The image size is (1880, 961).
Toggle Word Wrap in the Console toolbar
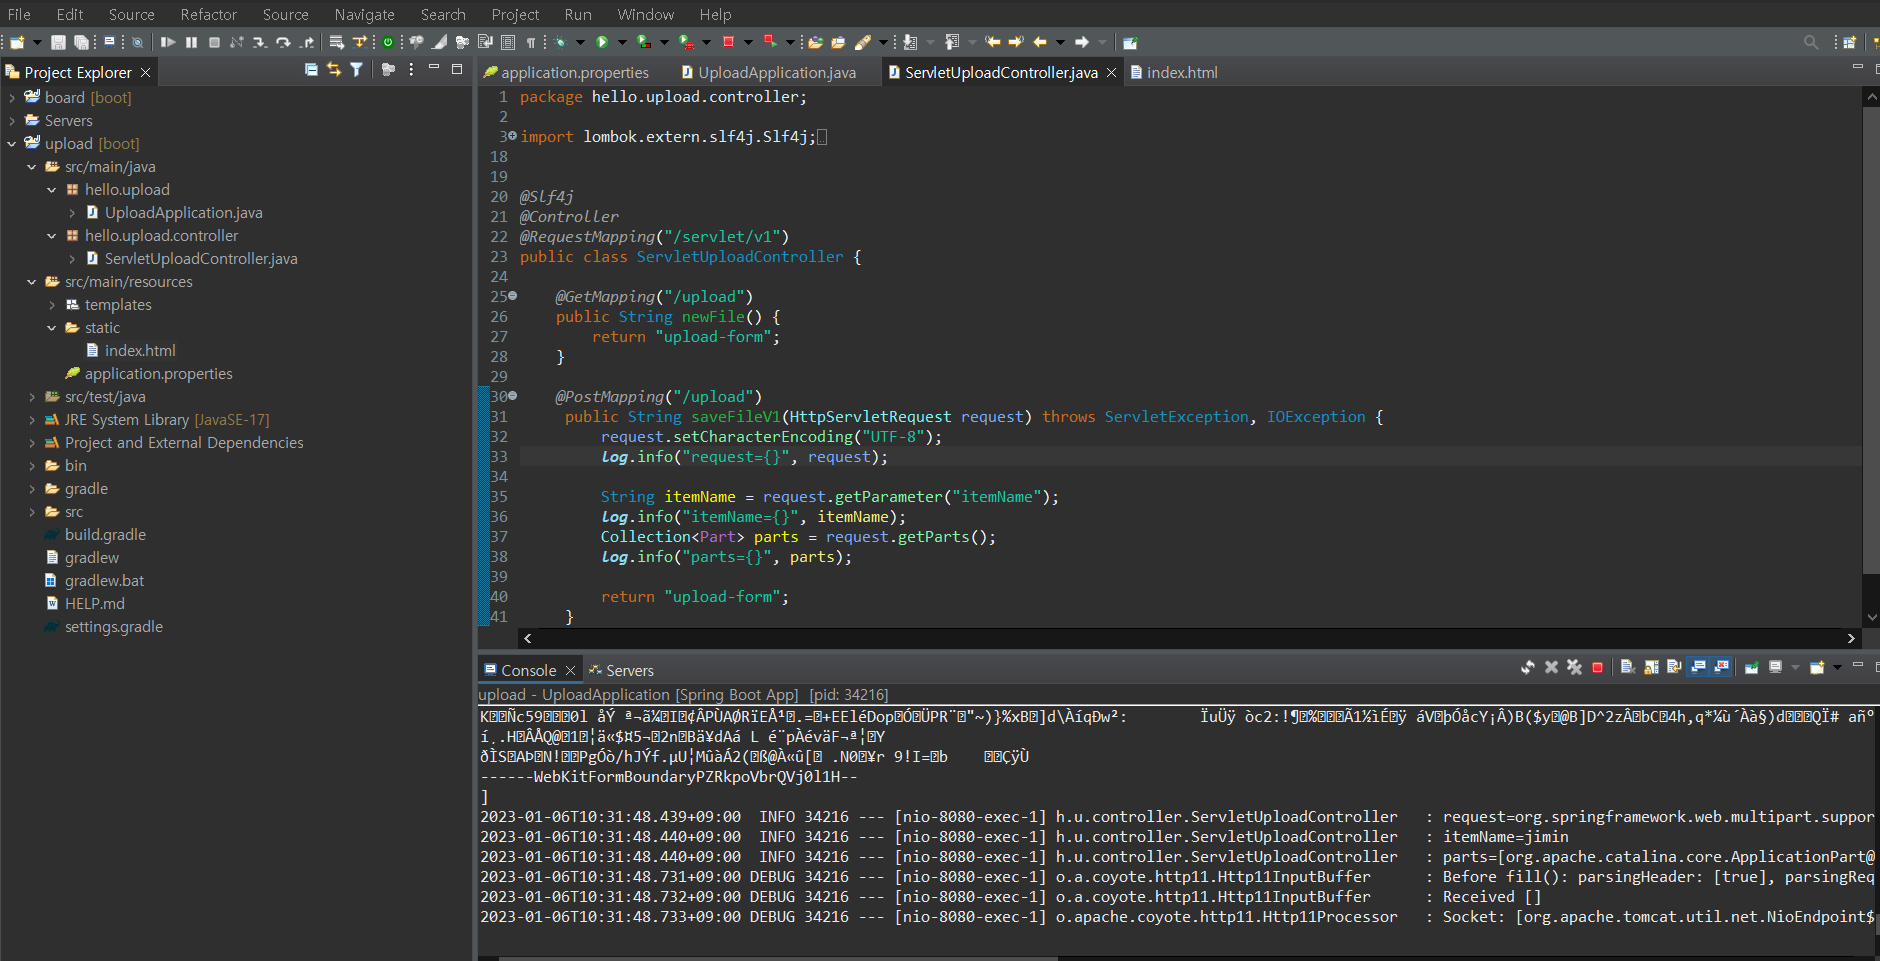point(1674,668)
